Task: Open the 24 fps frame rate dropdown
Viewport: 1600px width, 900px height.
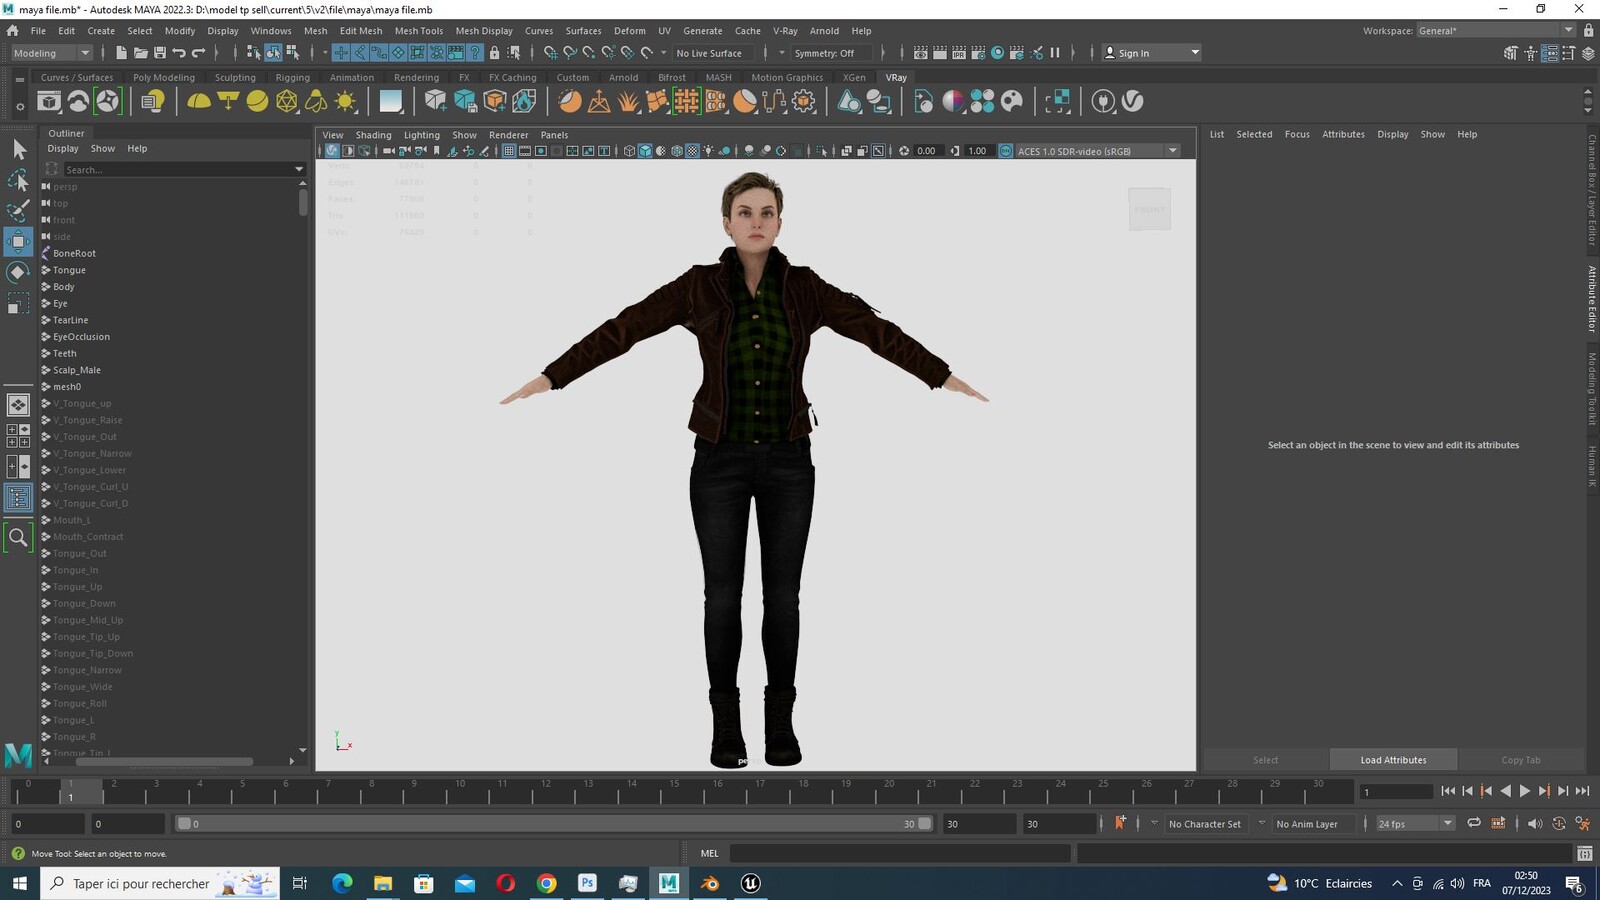Action: click(1414, 824)
